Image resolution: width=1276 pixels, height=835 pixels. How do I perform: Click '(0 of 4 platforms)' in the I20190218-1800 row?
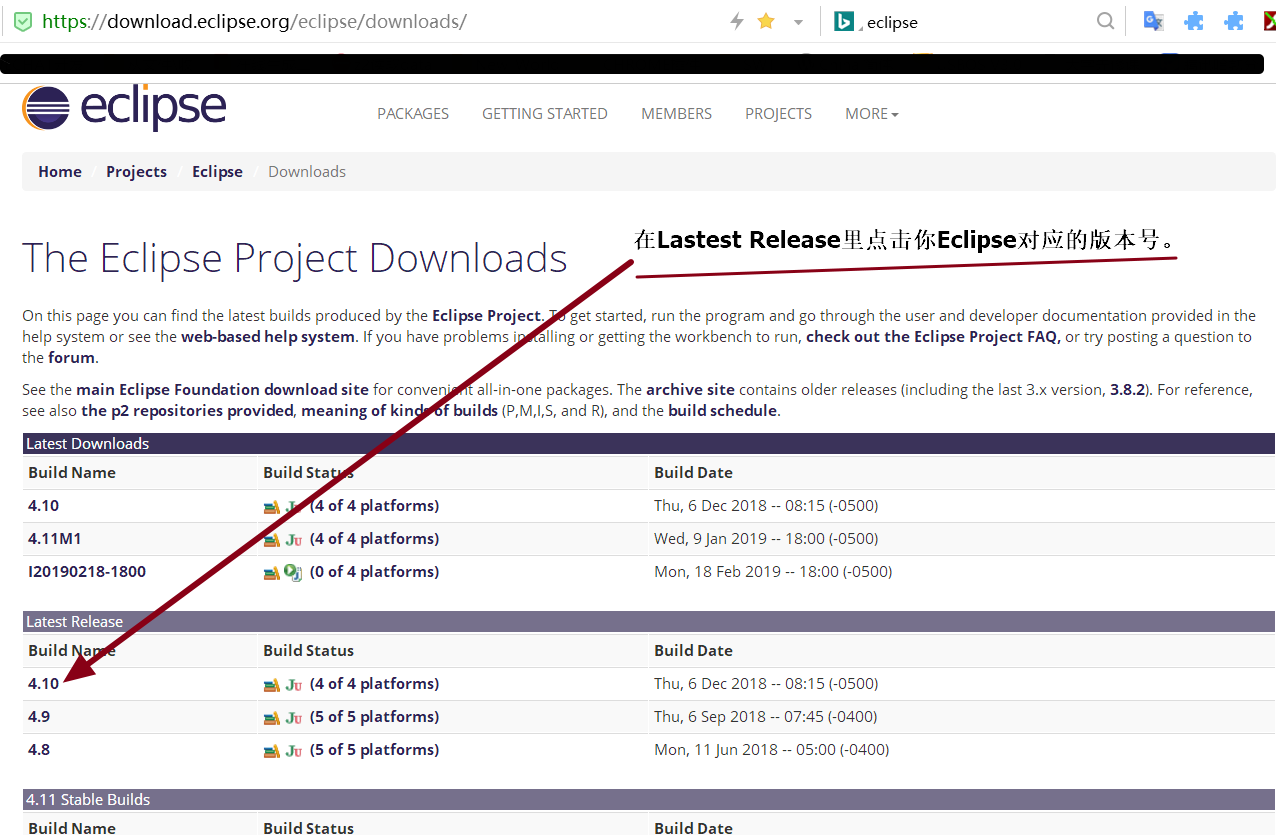tap(374, 572)
